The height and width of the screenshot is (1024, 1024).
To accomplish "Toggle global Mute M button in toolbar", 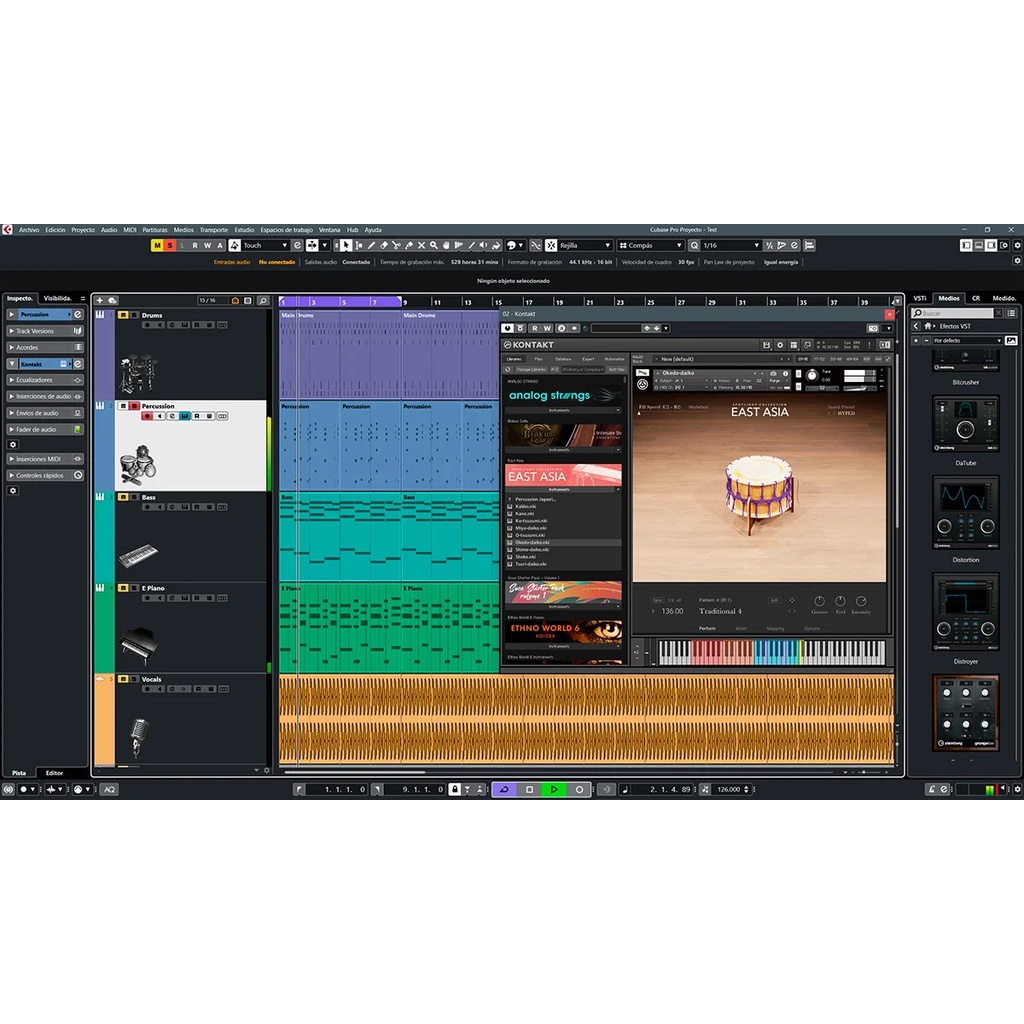I will coord(157,246).
